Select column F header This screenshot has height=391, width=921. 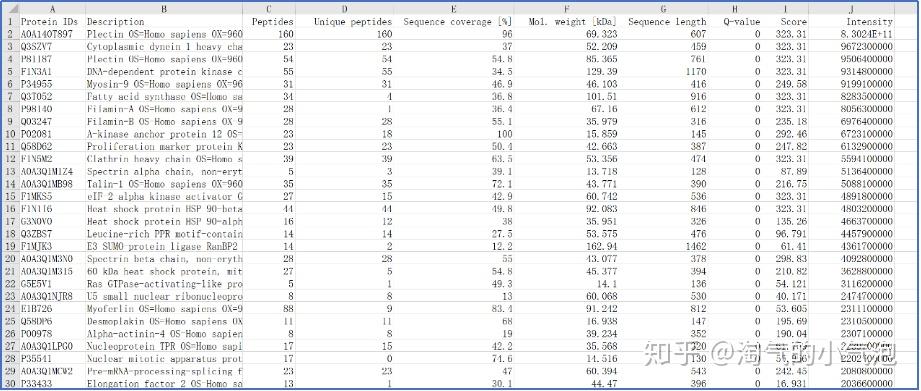[x=566, y=9]
